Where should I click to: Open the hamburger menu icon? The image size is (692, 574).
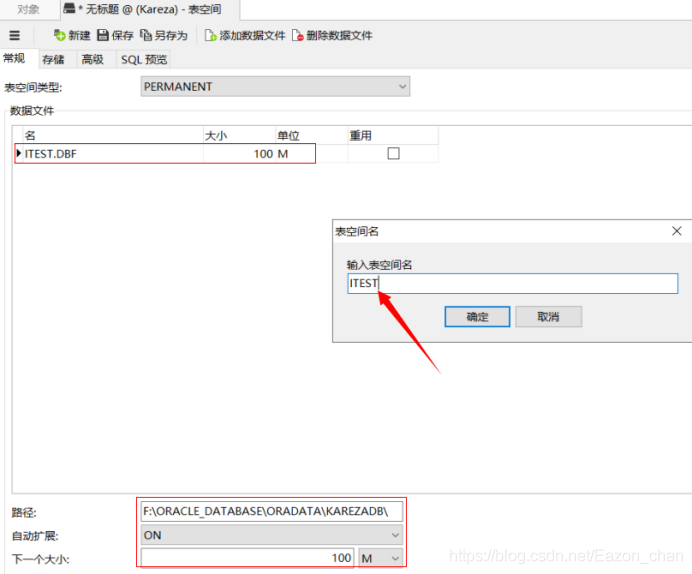point(14,35)
